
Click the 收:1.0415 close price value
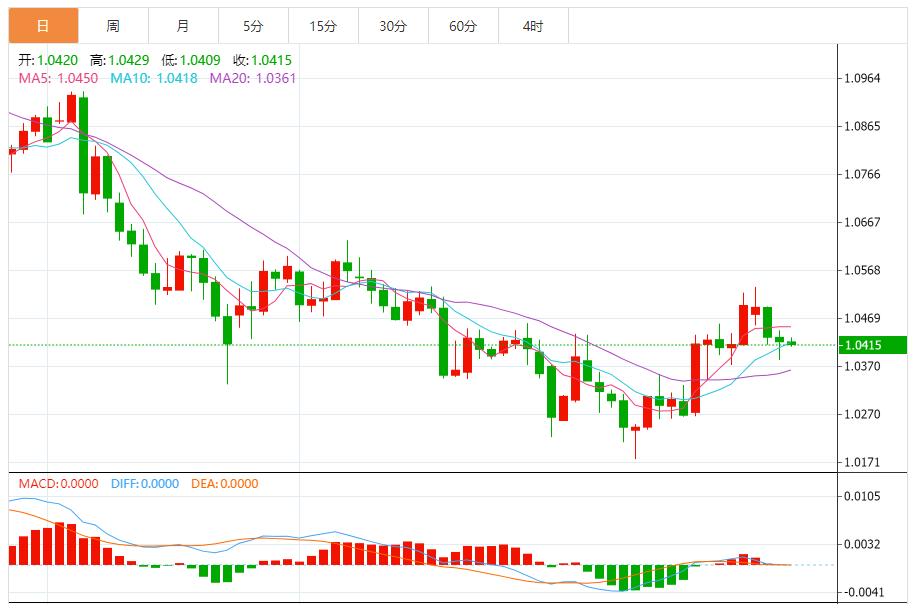pyautogui.click(x=263, y=60)
